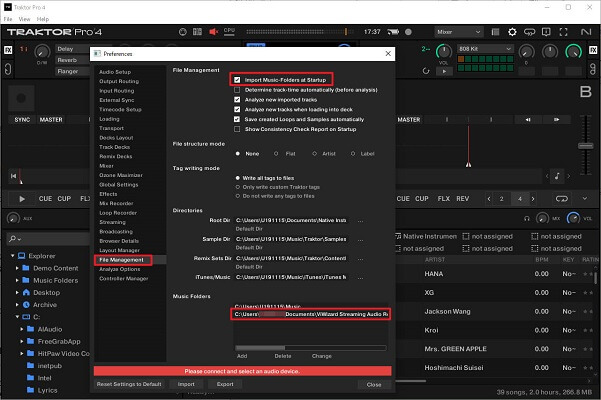Toggle the red muted speaker icon
Screen dimensions: 601x400
[213, 32]
